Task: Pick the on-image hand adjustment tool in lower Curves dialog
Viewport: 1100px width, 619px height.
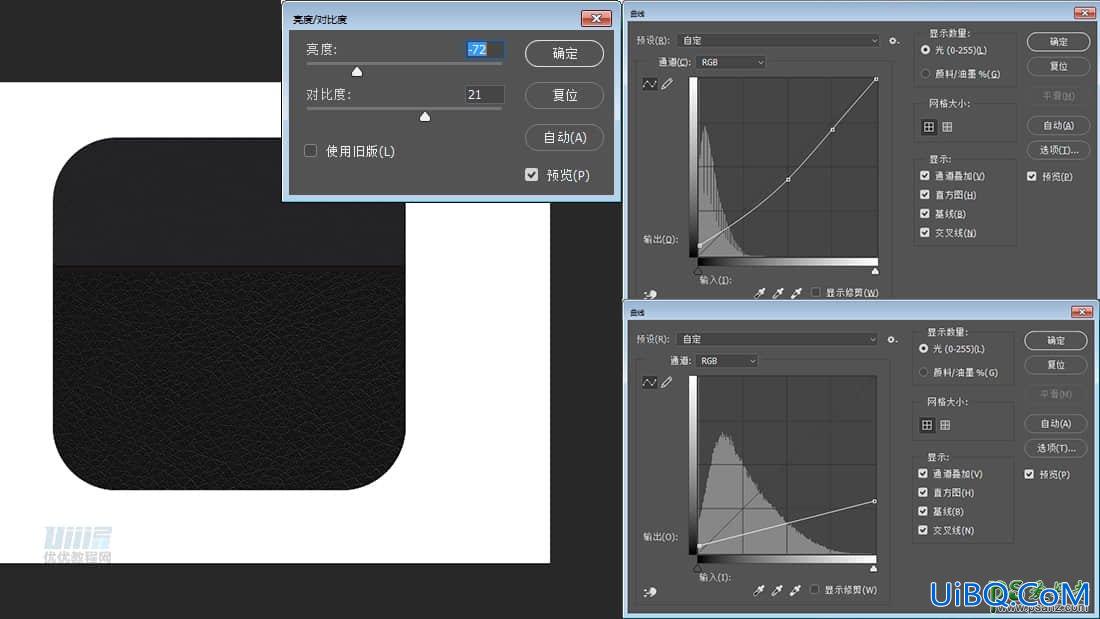Action: 650,592
